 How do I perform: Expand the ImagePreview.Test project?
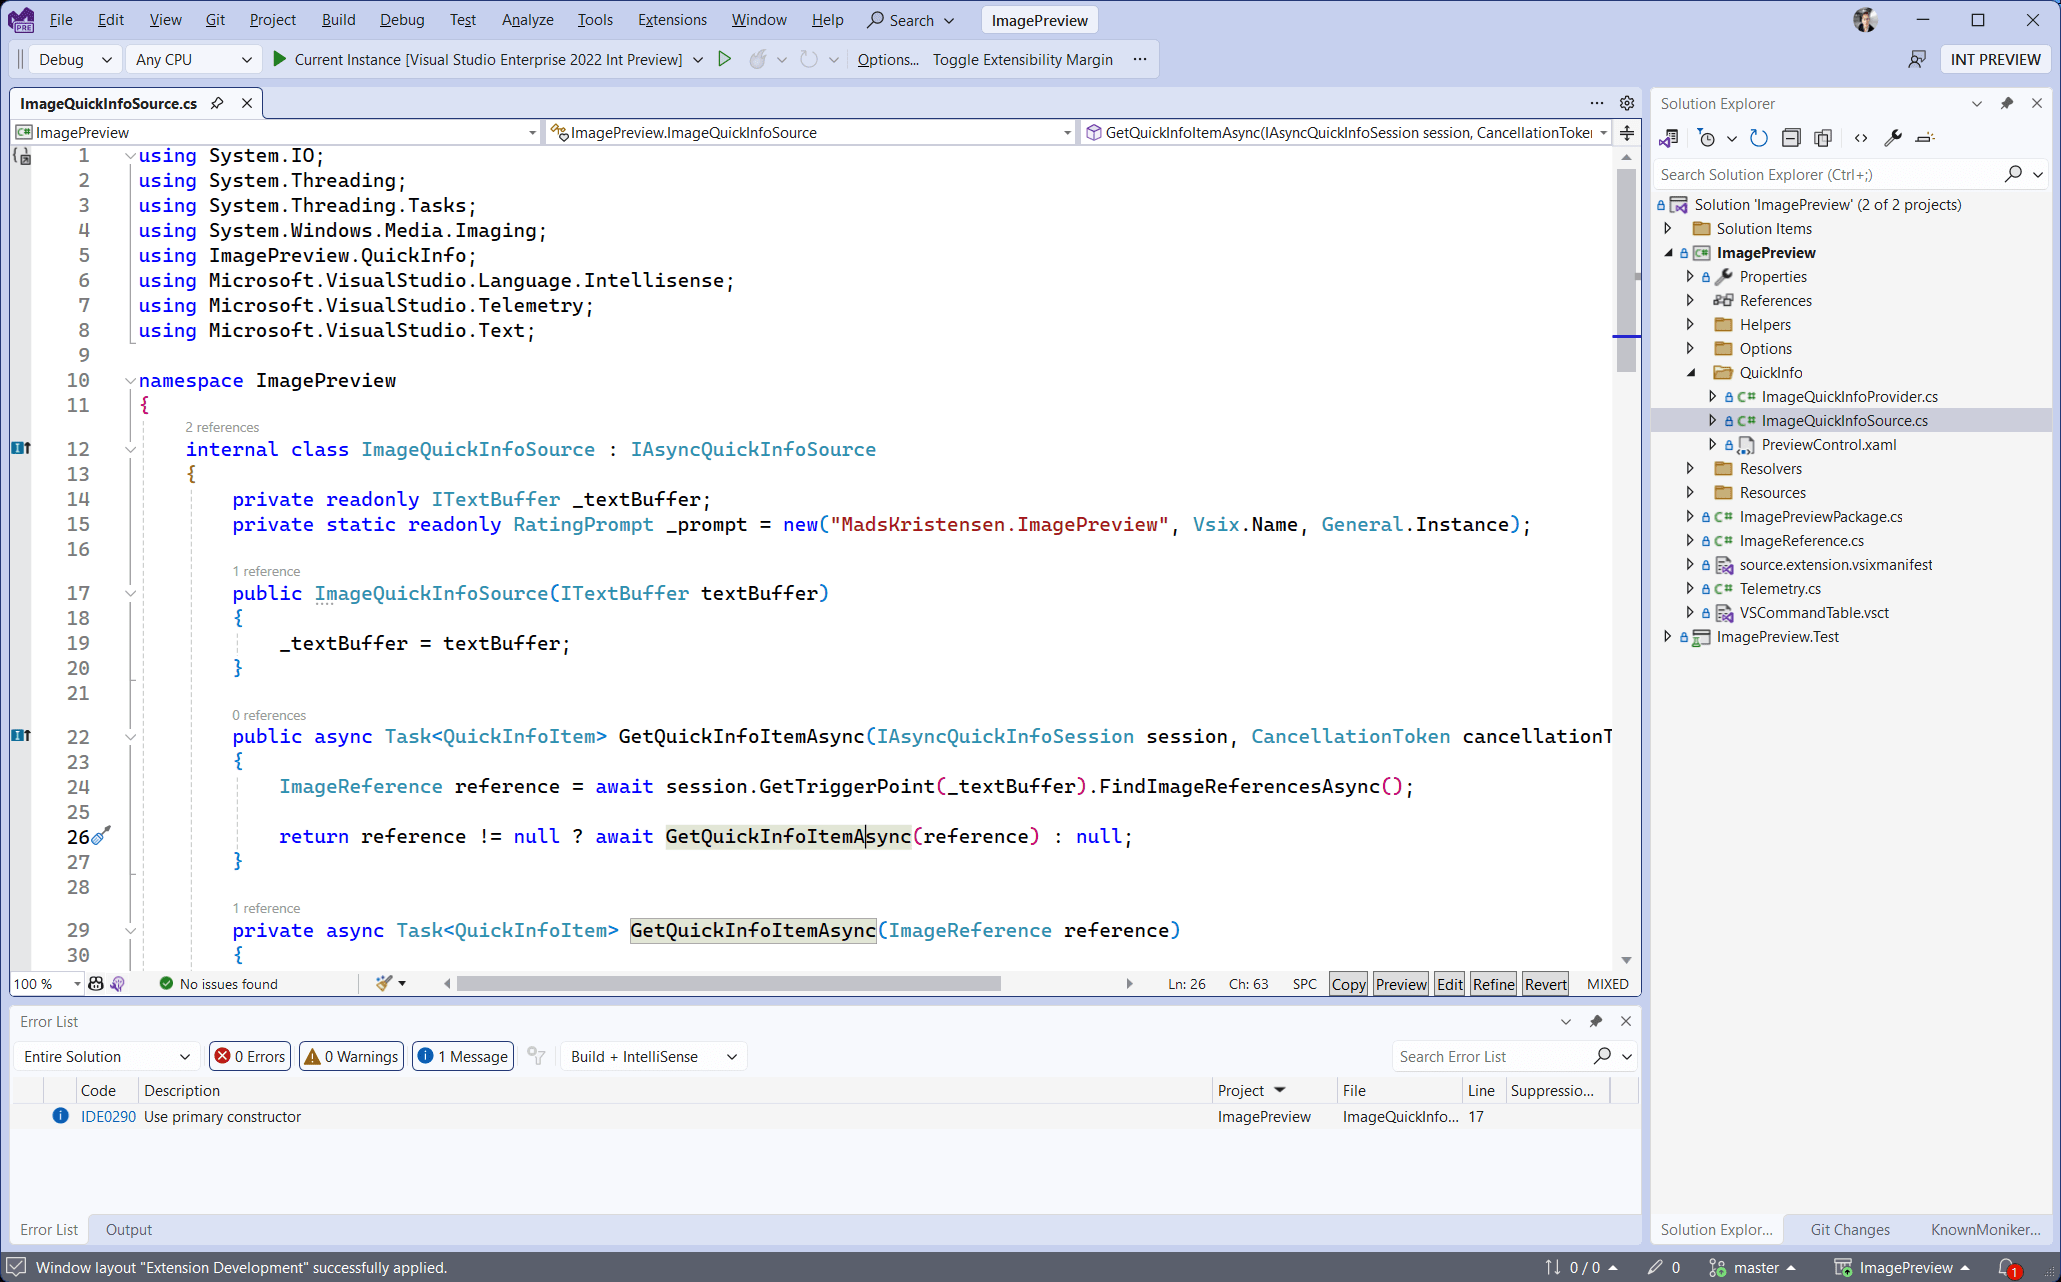(x=1667, y=636)
